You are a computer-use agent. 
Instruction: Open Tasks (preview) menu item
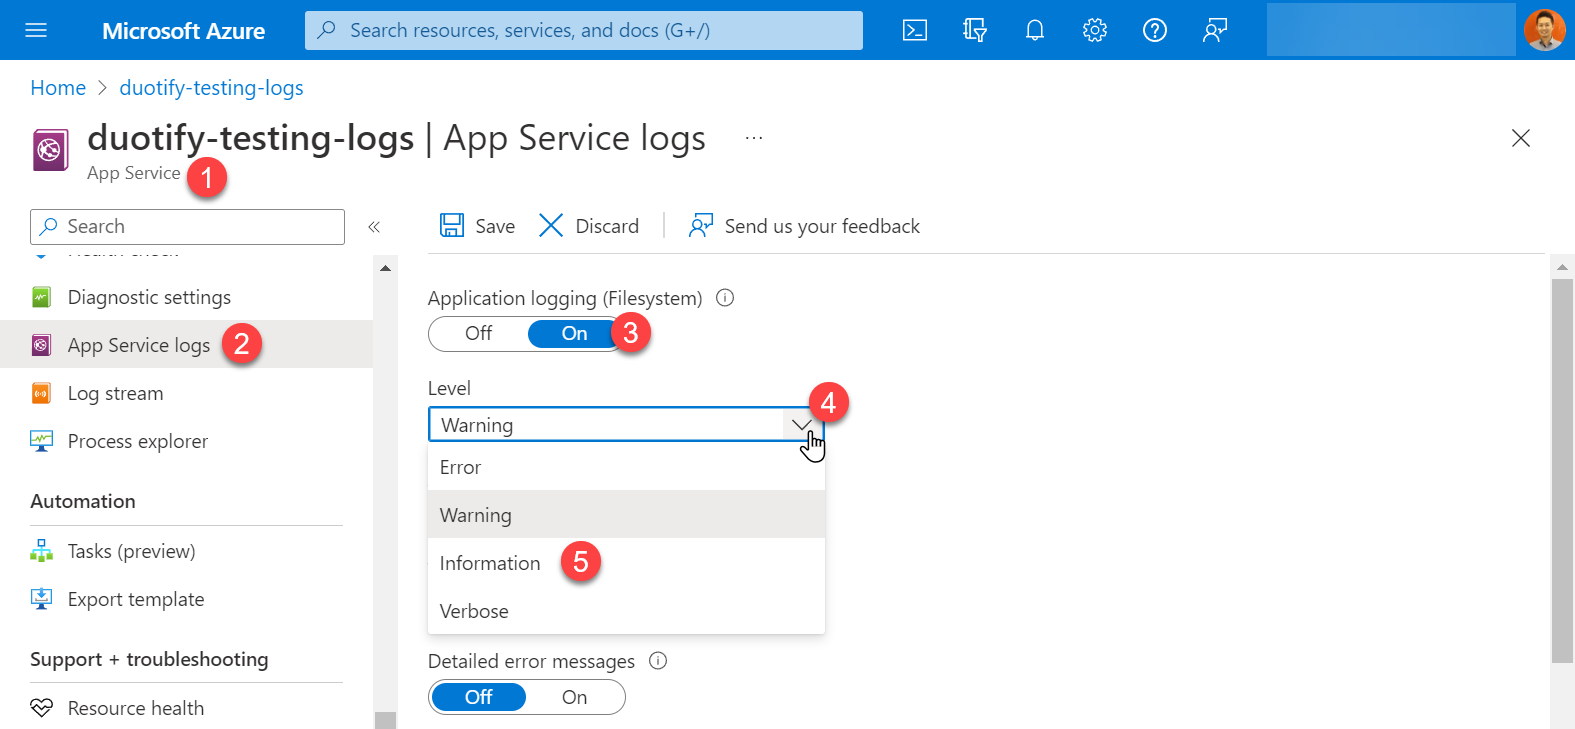tap(186, 551)
